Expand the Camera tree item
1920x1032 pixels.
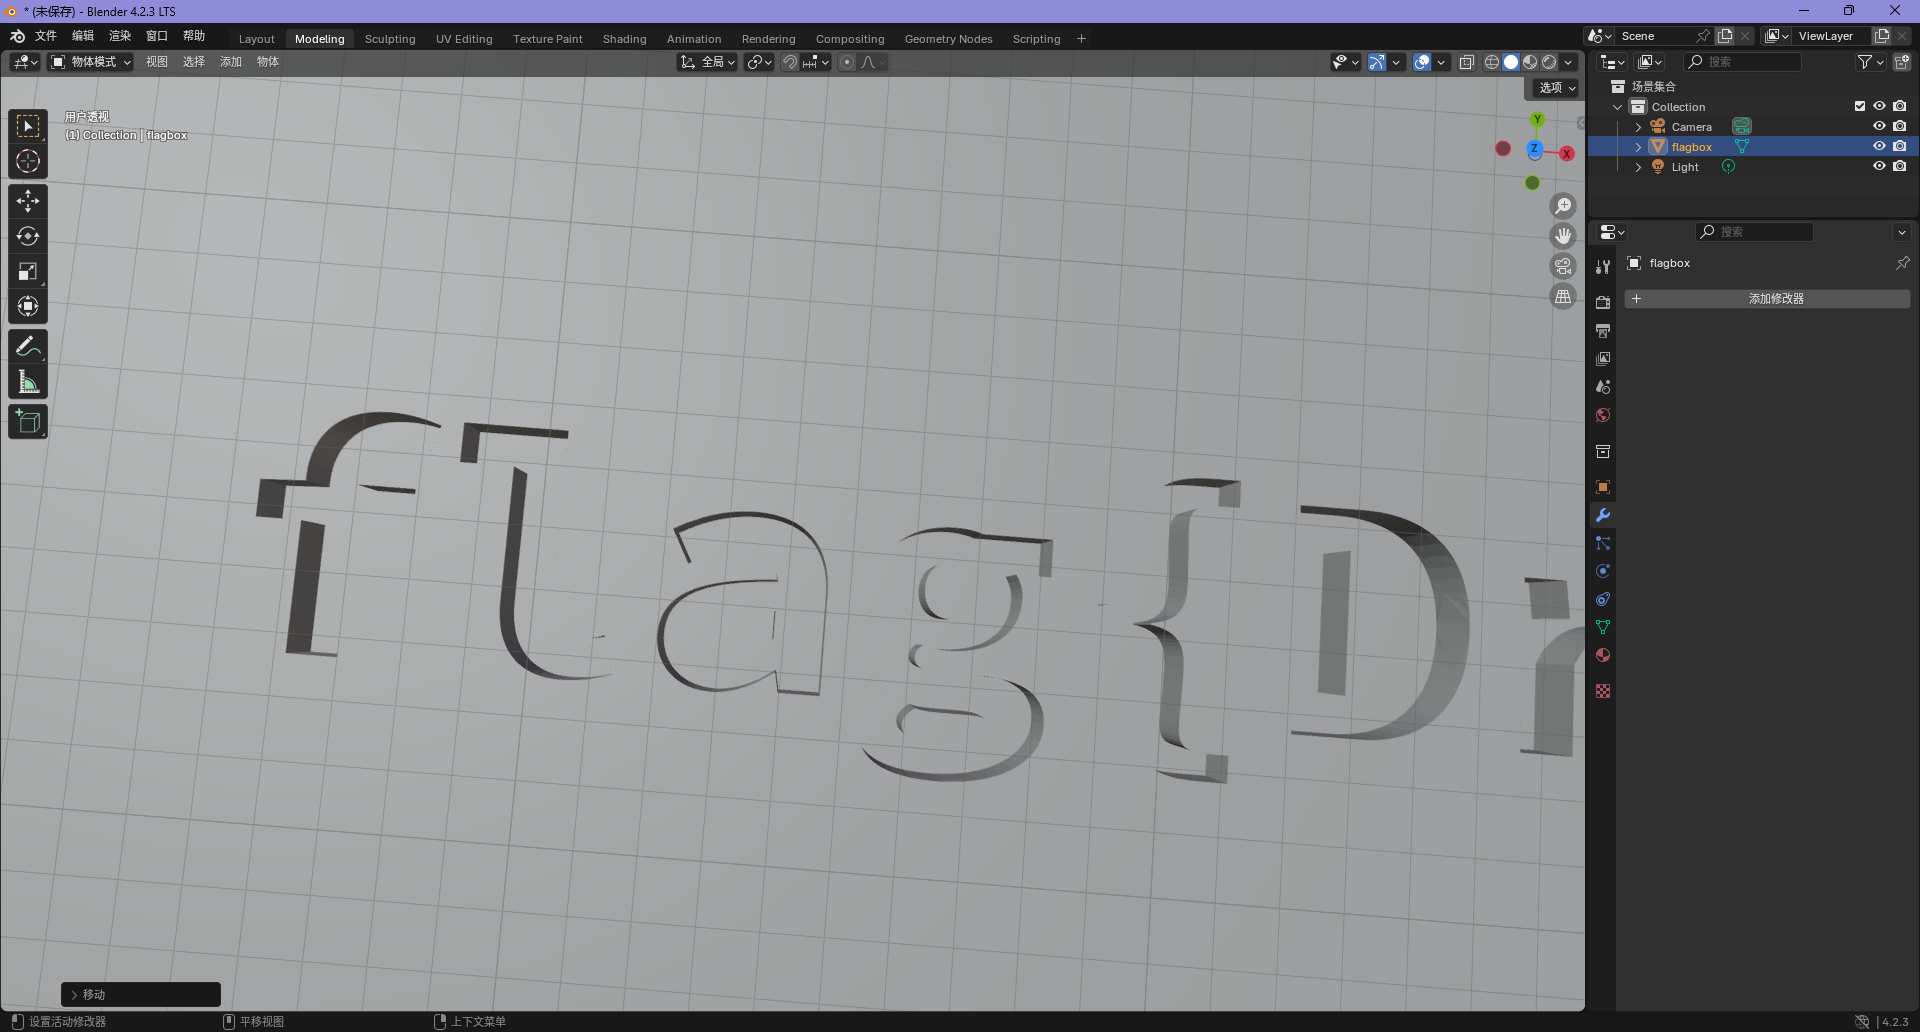pos(1638,127)
